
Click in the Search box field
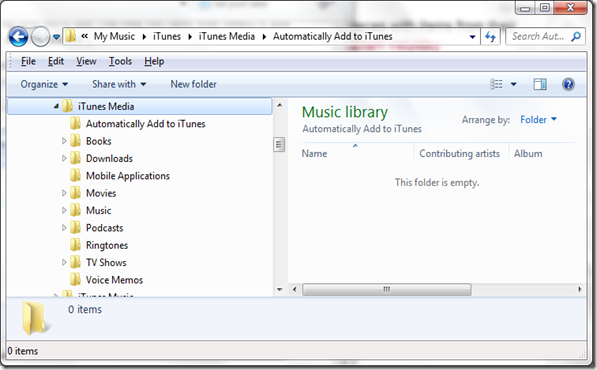coord(538,37)
